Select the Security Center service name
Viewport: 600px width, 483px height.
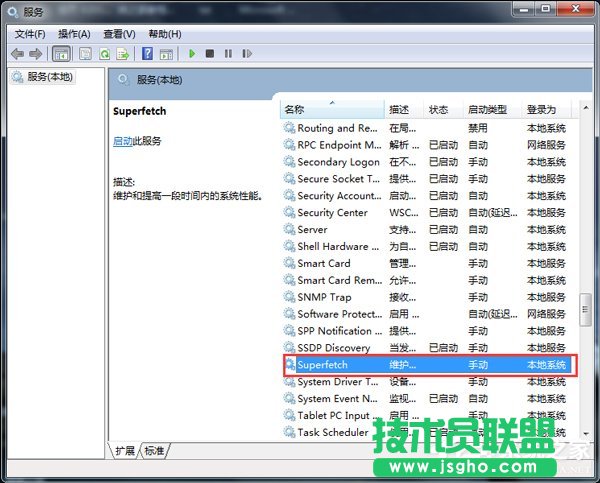point(333,212)
